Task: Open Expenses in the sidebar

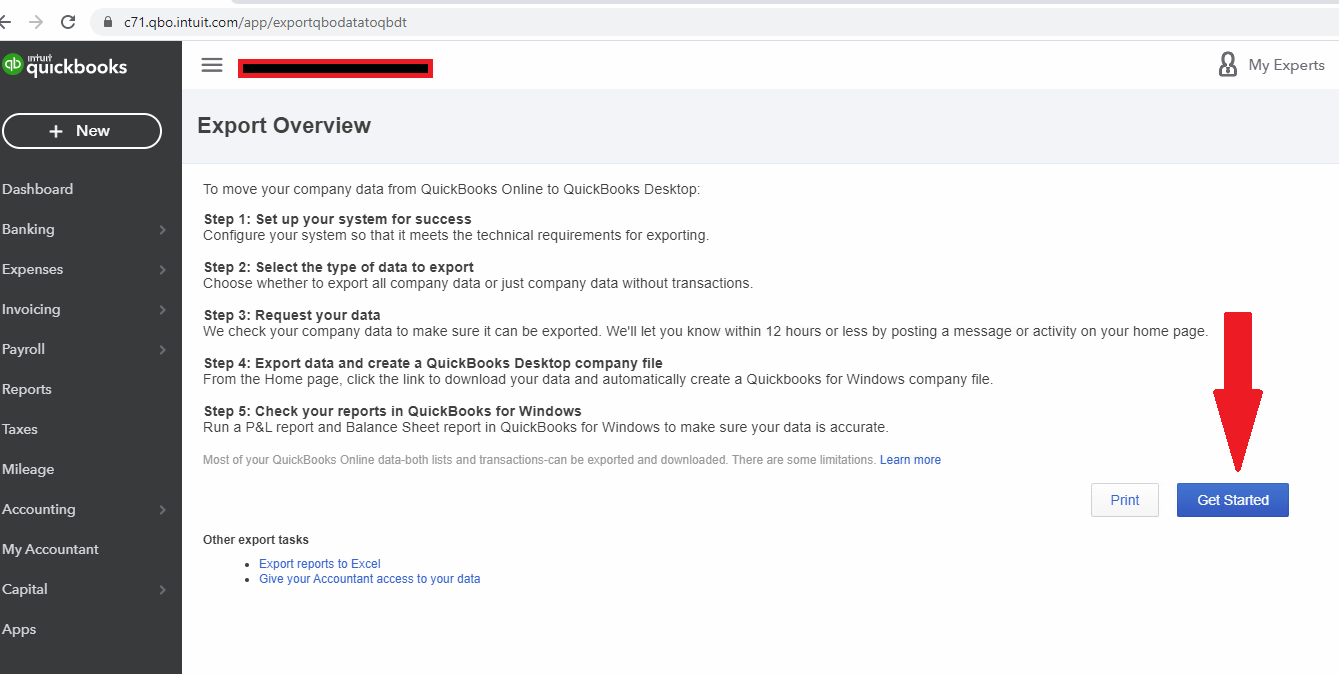Action: point(32,269)
